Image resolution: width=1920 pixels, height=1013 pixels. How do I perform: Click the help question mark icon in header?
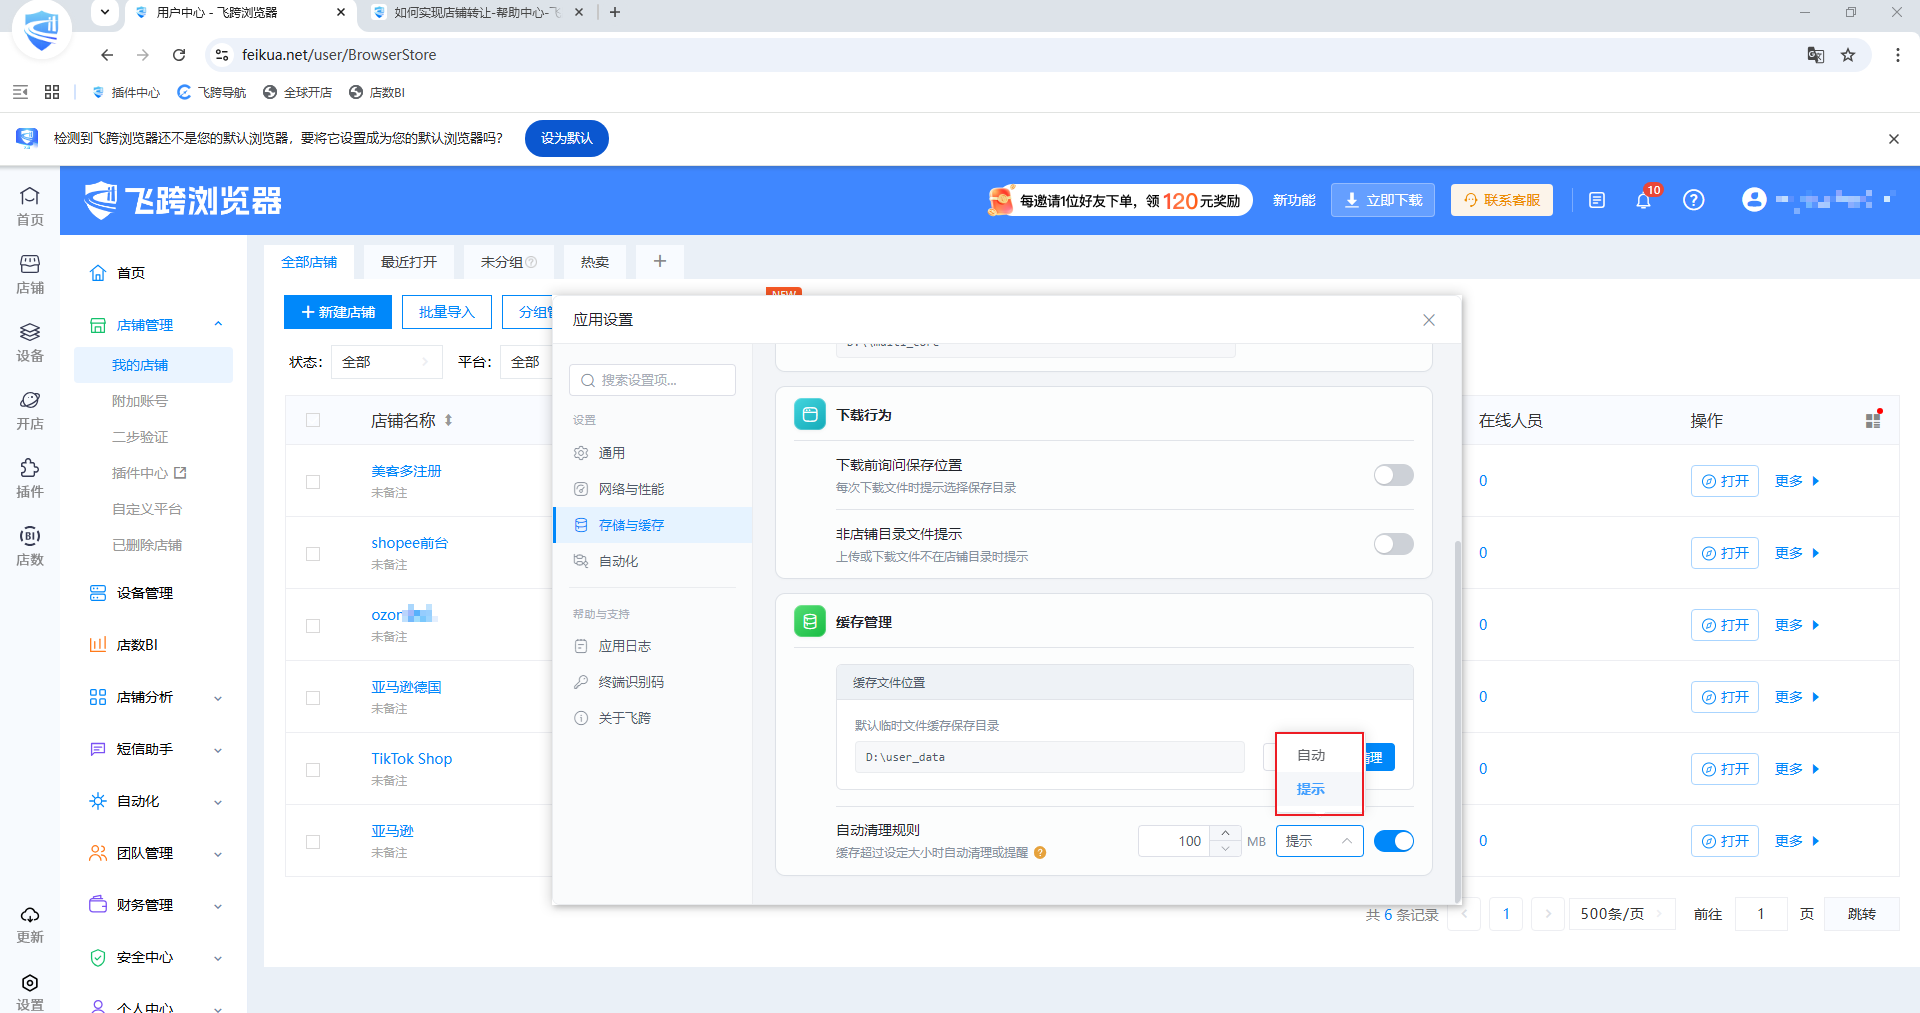1693,200
